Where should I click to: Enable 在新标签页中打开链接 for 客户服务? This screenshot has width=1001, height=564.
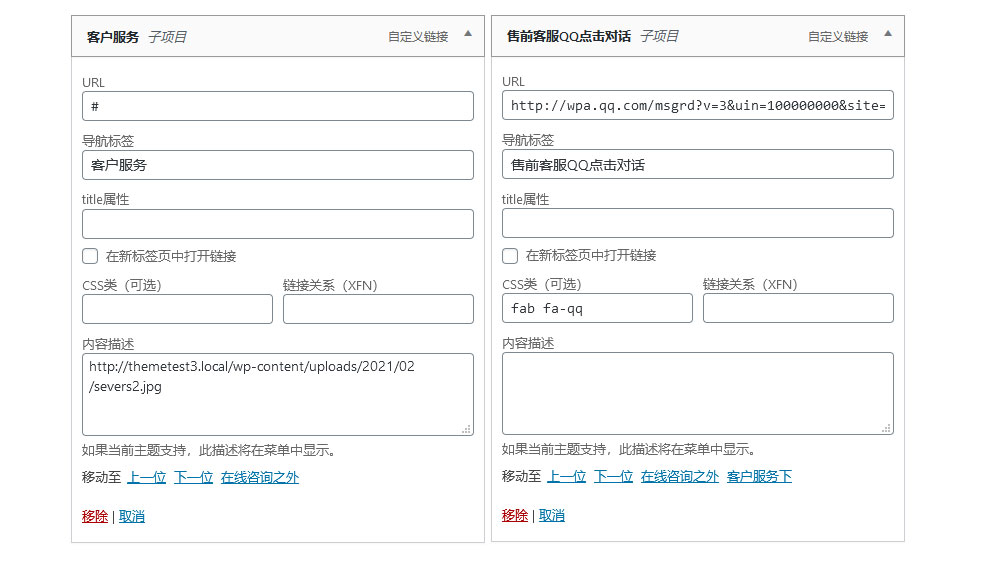[x=90, y=256]
